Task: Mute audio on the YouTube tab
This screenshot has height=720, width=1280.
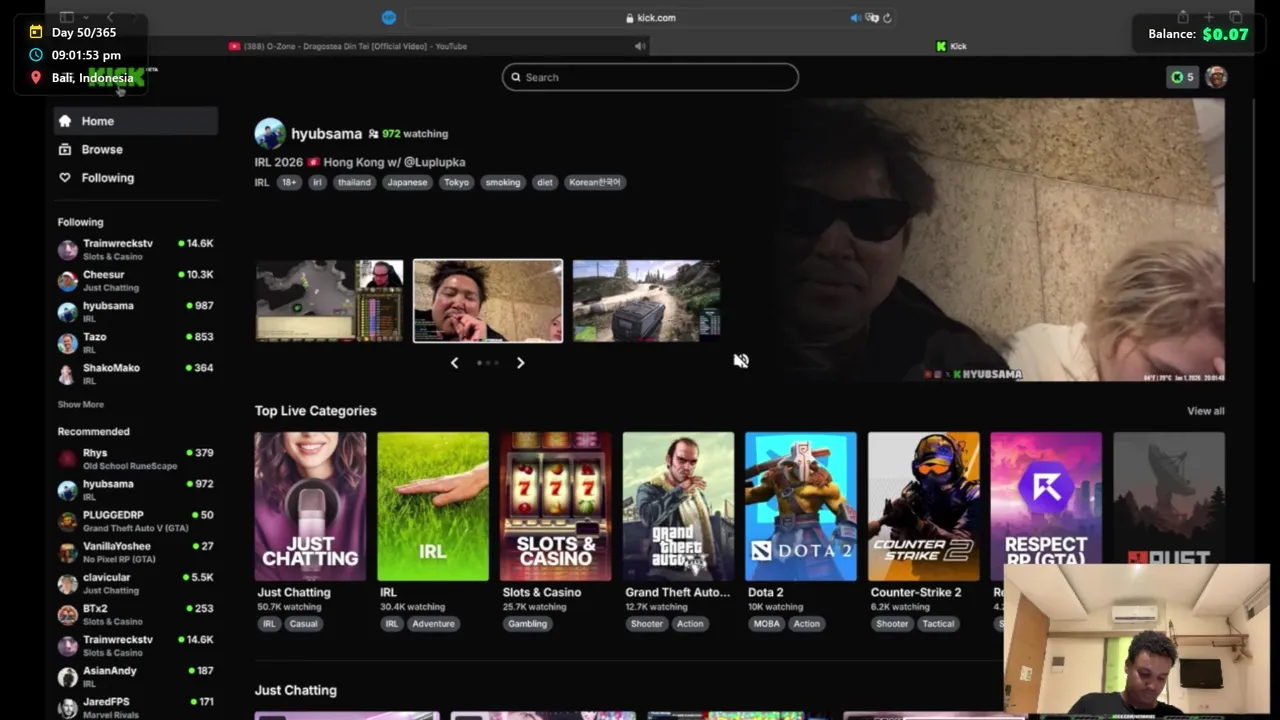Action: (x=640, y=46)
